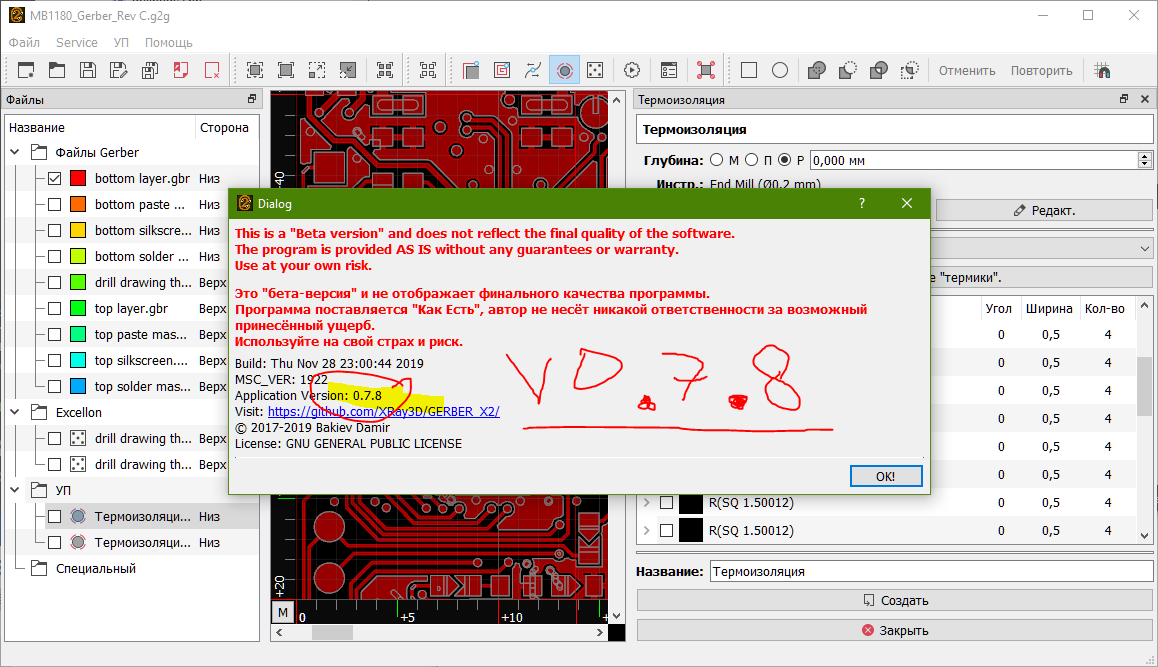Click the red Close file X icon
This screenshot has width=1158, height=667.
(x=212, y=70)
